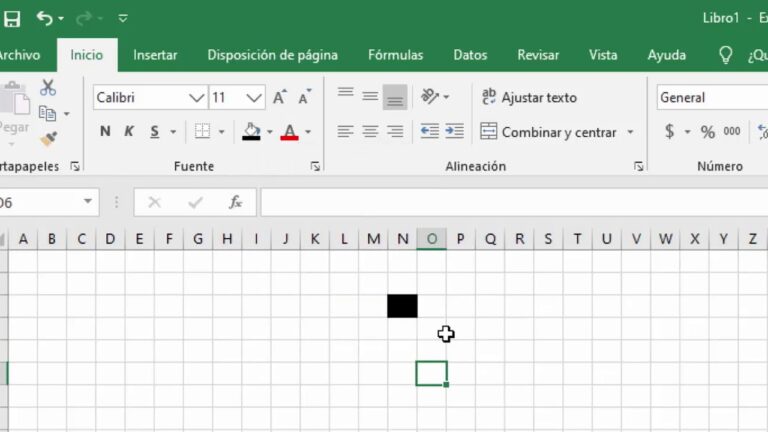Select column O header
Viewport: 768px width, 432px height.
pyautogui.click(x=432, y=239)
